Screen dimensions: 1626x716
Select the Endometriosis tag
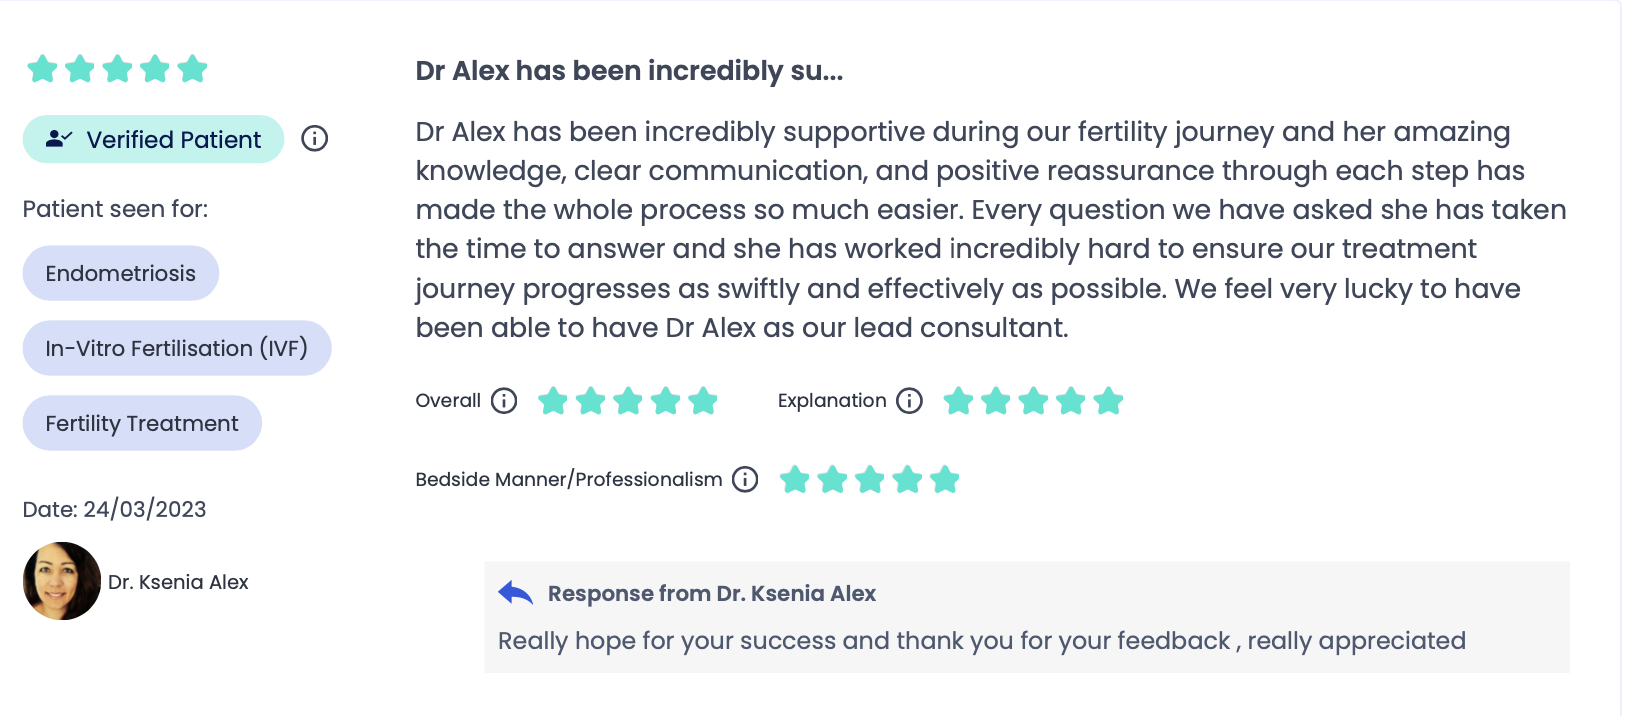121,273
